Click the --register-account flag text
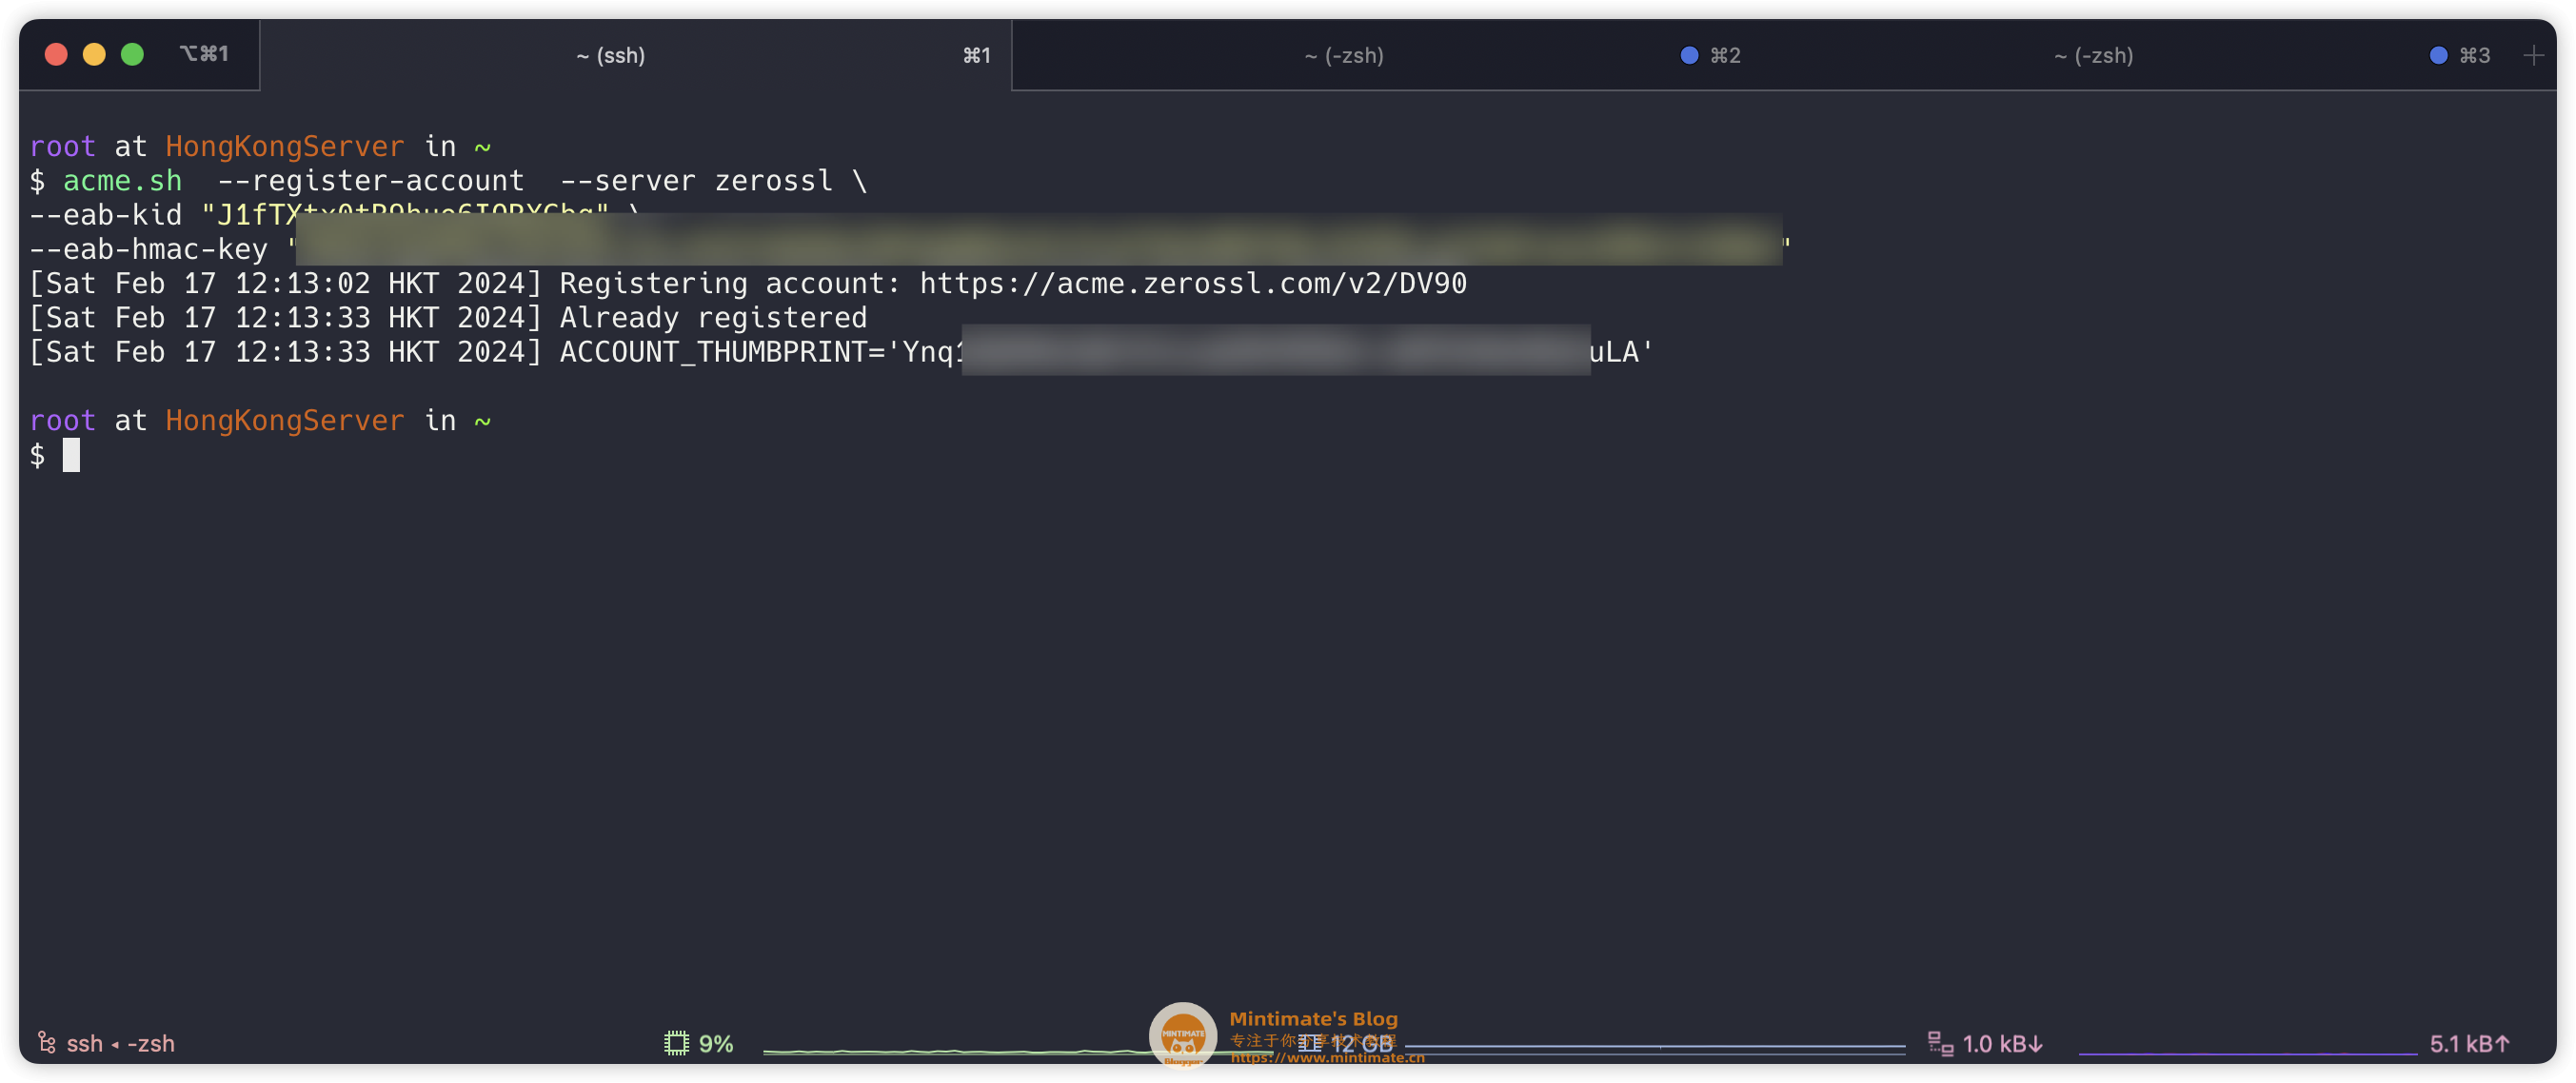Image resolution: width=2576 pixels, height=1083 pixels. point(371,180)
